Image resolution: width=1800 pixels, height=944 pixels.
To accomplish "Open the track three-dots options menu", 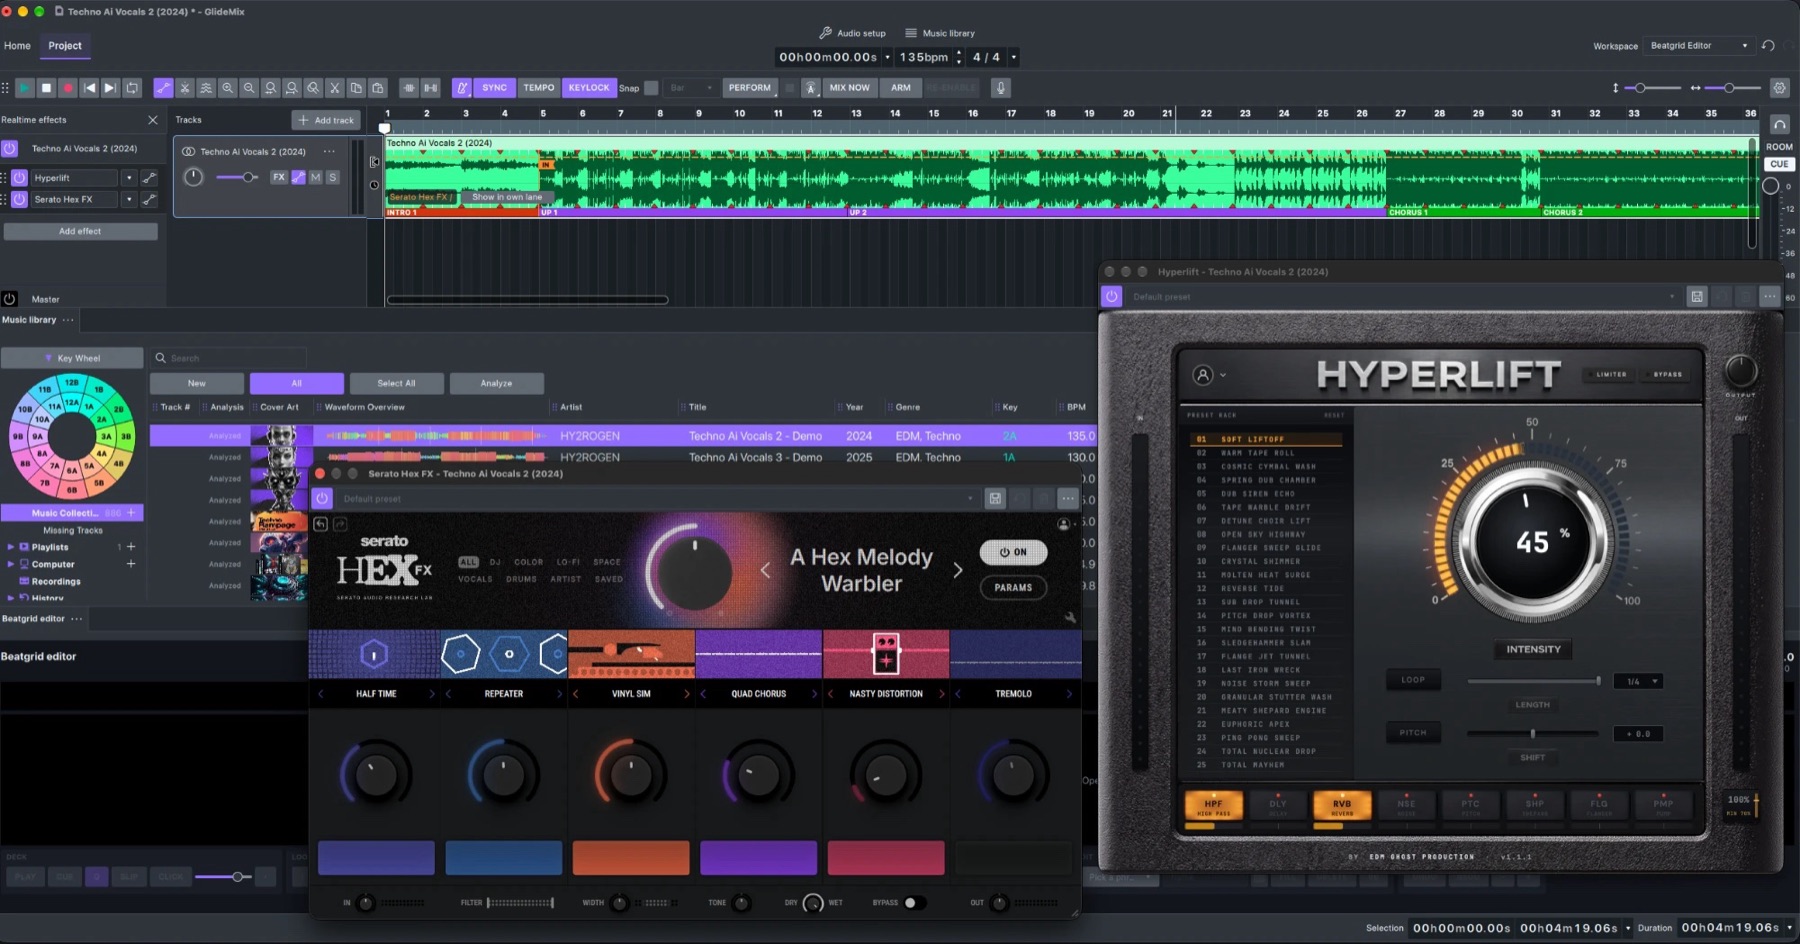I will (x=329, y=152).
